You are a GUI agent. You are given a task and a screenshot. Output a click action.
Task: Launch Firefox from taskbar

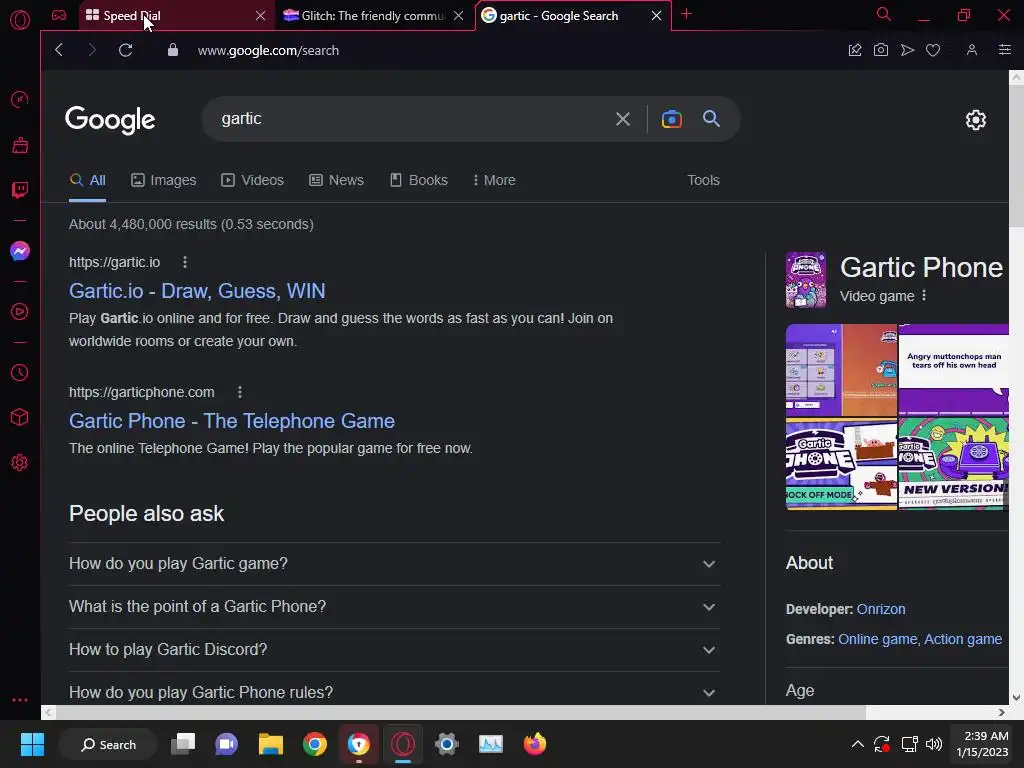pos(535,744)
